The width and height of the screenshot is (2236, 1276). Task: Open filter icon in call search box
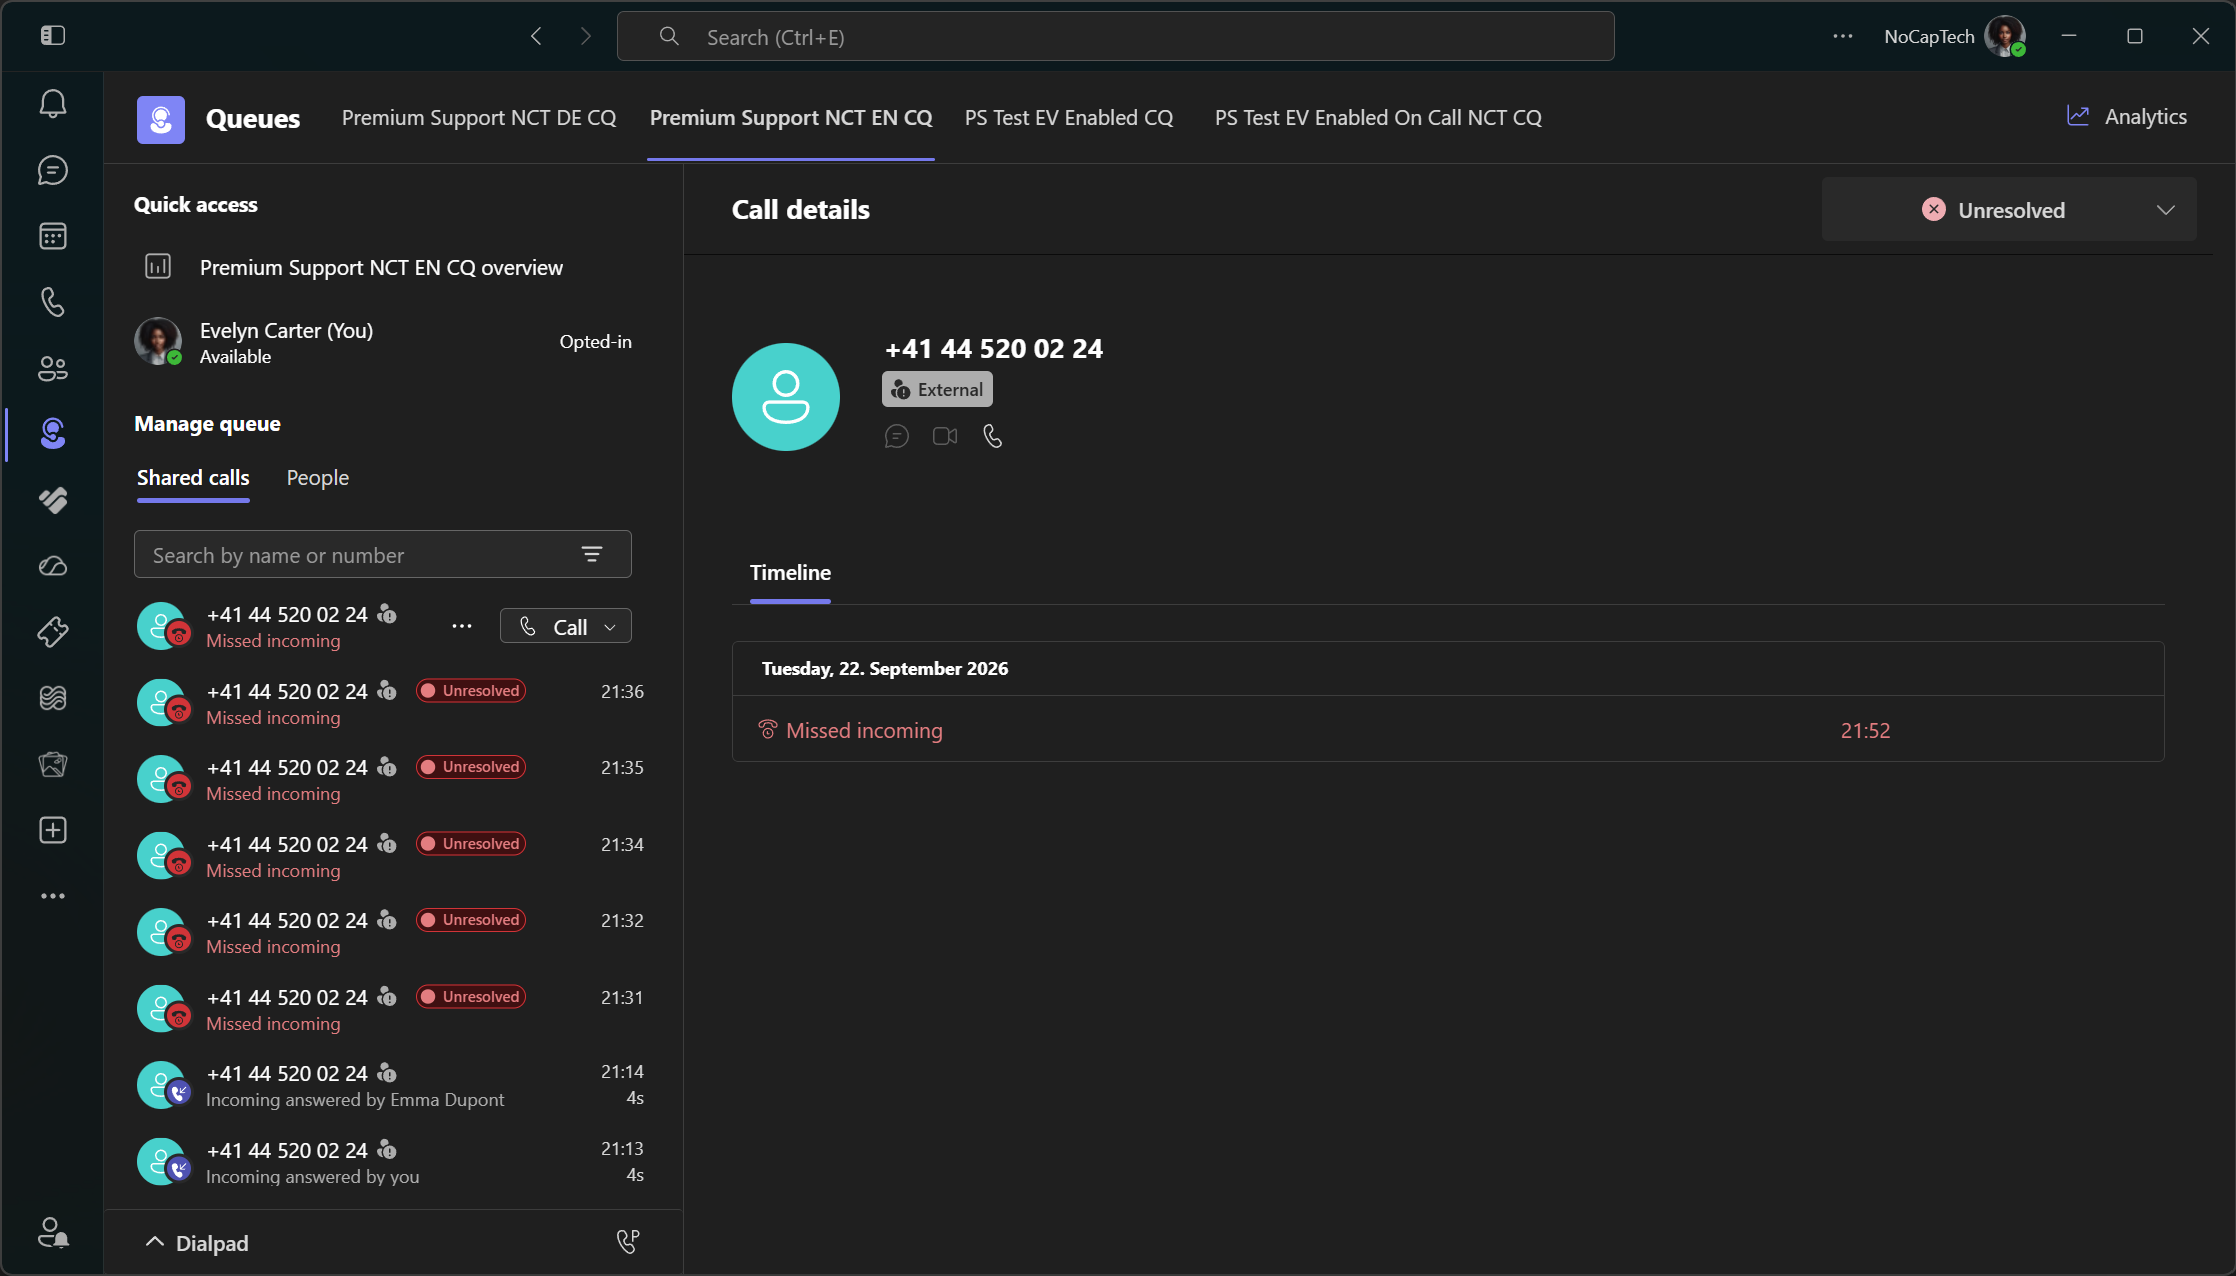[592, 554]
